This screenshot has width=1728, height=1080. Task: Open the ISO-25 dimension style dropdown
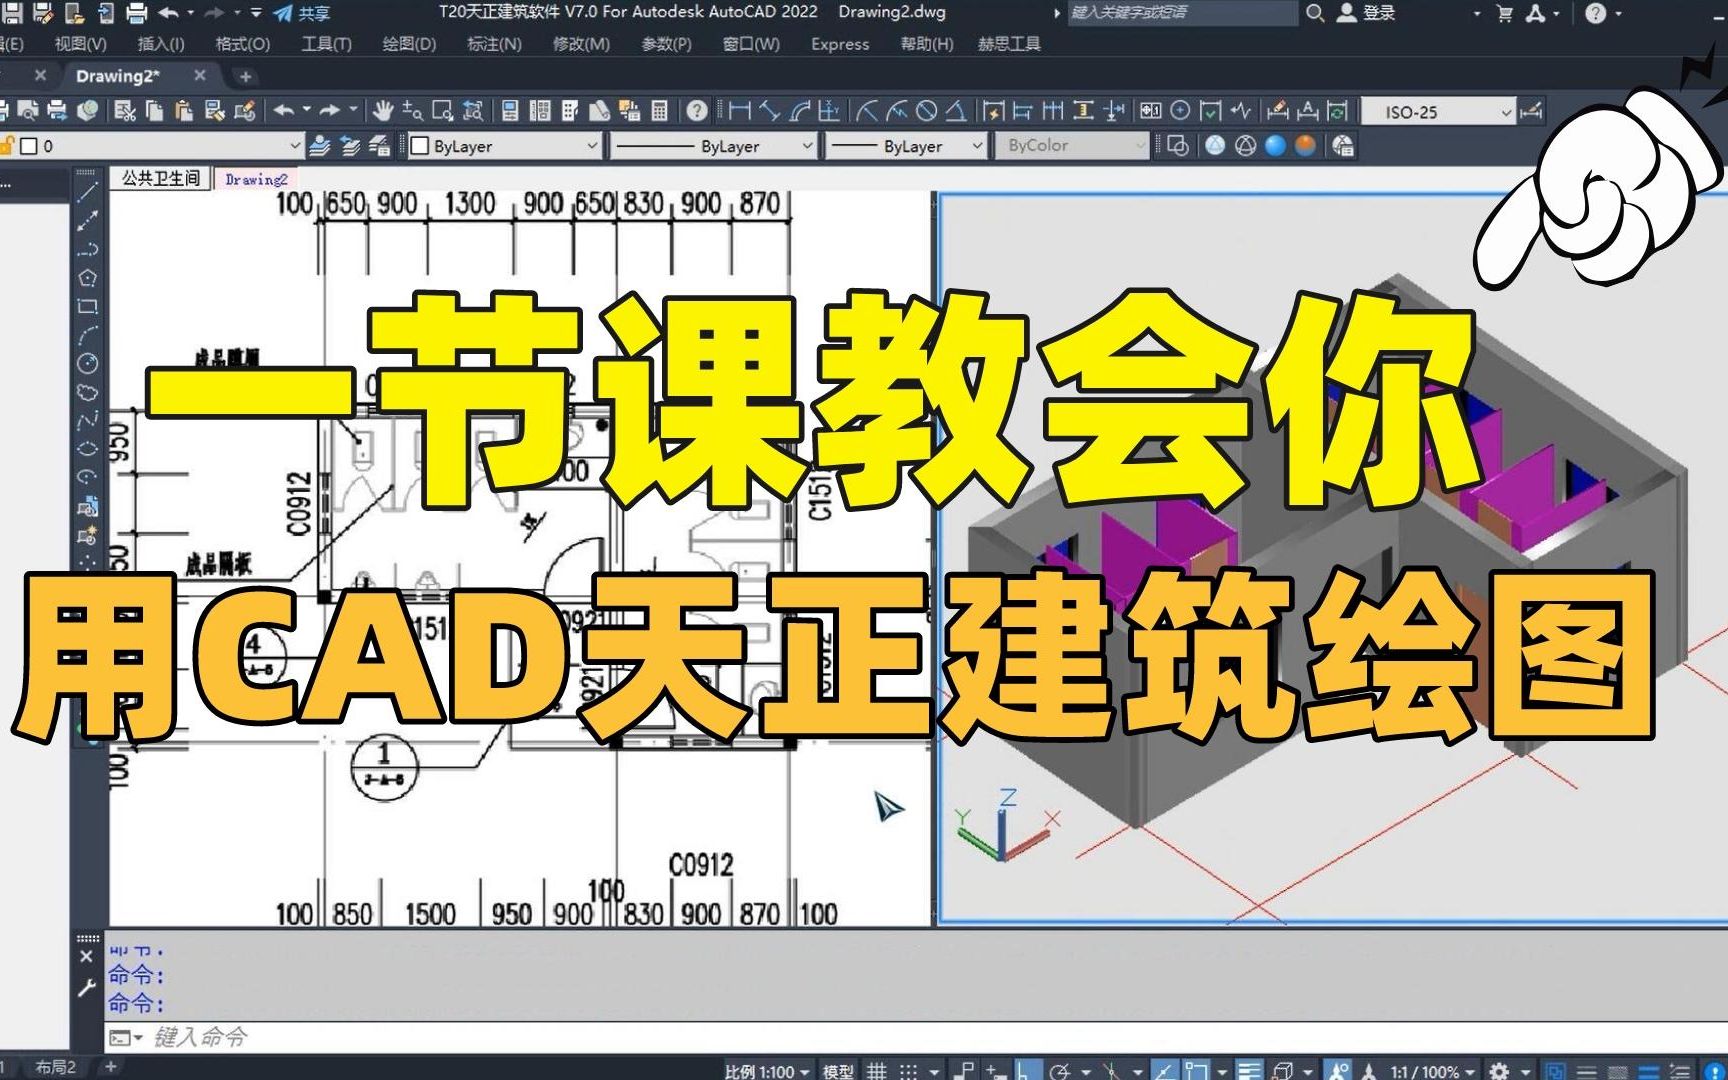point(1508,112)
